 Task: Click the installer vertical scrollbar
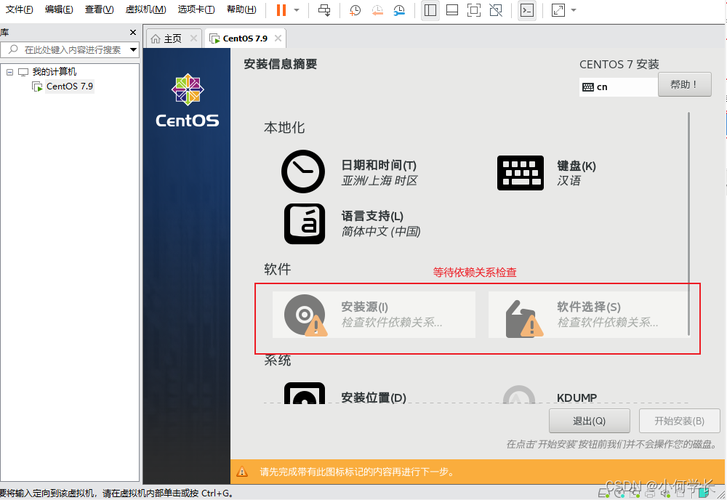pos(689,224)
